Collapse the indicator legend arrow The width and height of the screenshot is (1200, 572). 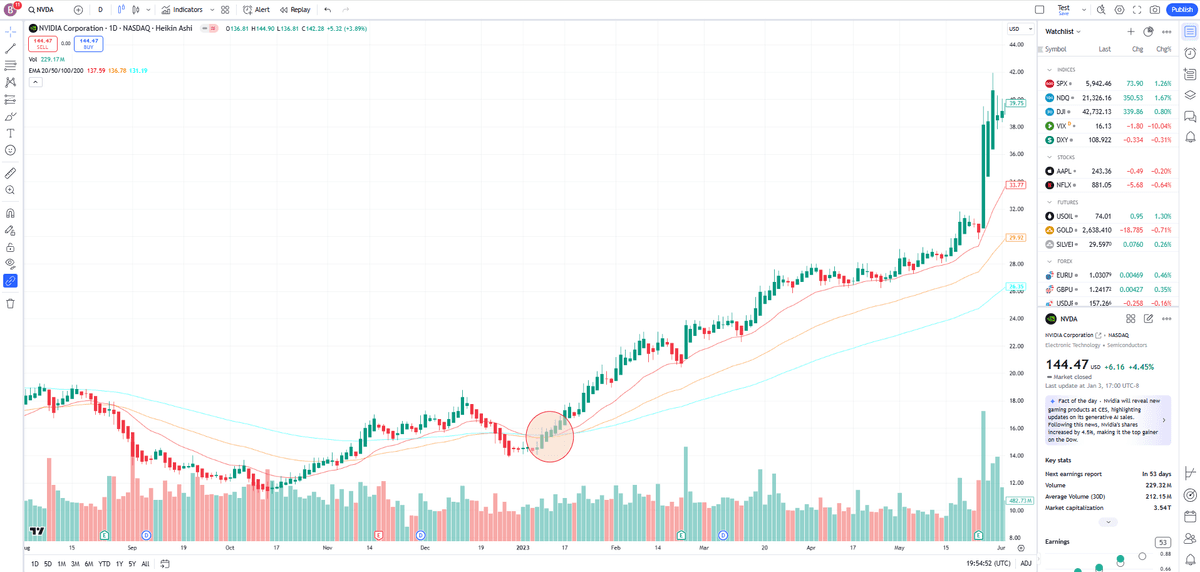pyautogui.click(x=36, y=82)
